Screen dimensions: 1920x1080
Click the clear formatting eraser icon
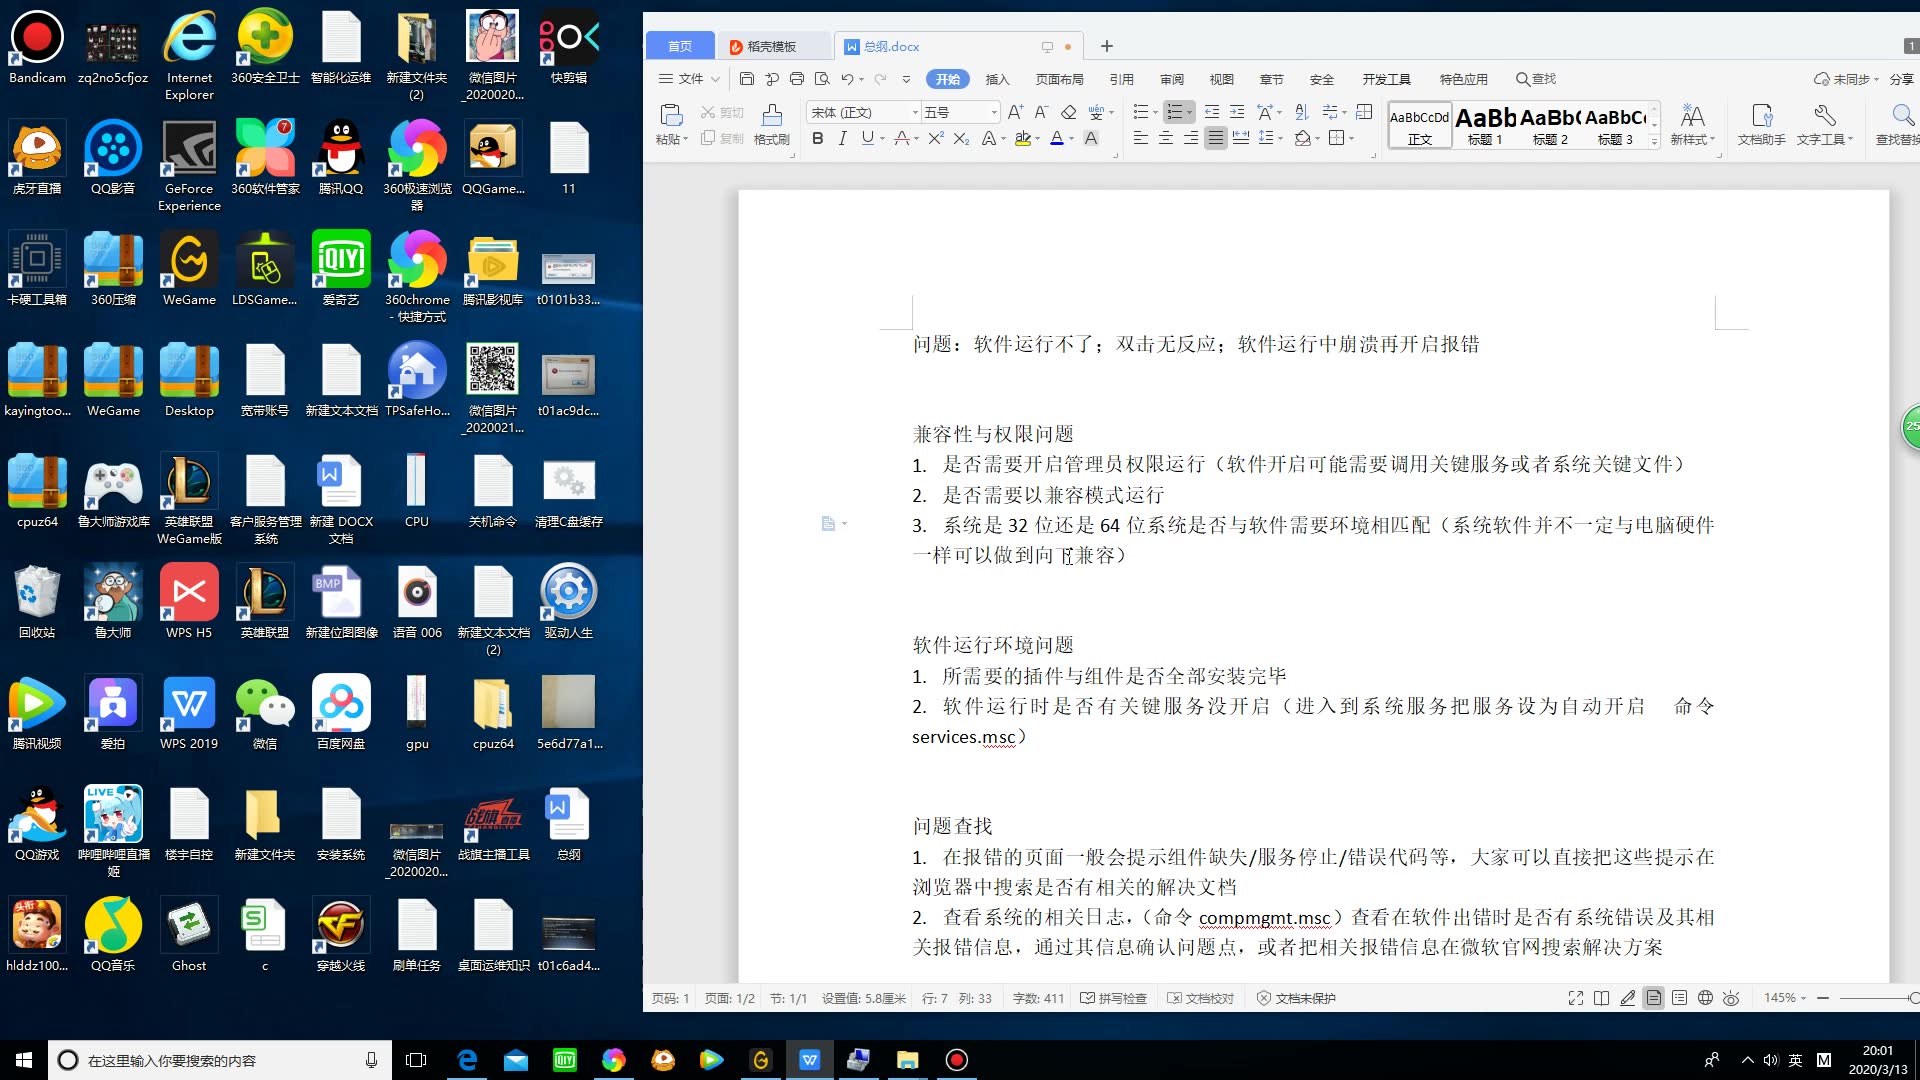tap(1068, 112)
